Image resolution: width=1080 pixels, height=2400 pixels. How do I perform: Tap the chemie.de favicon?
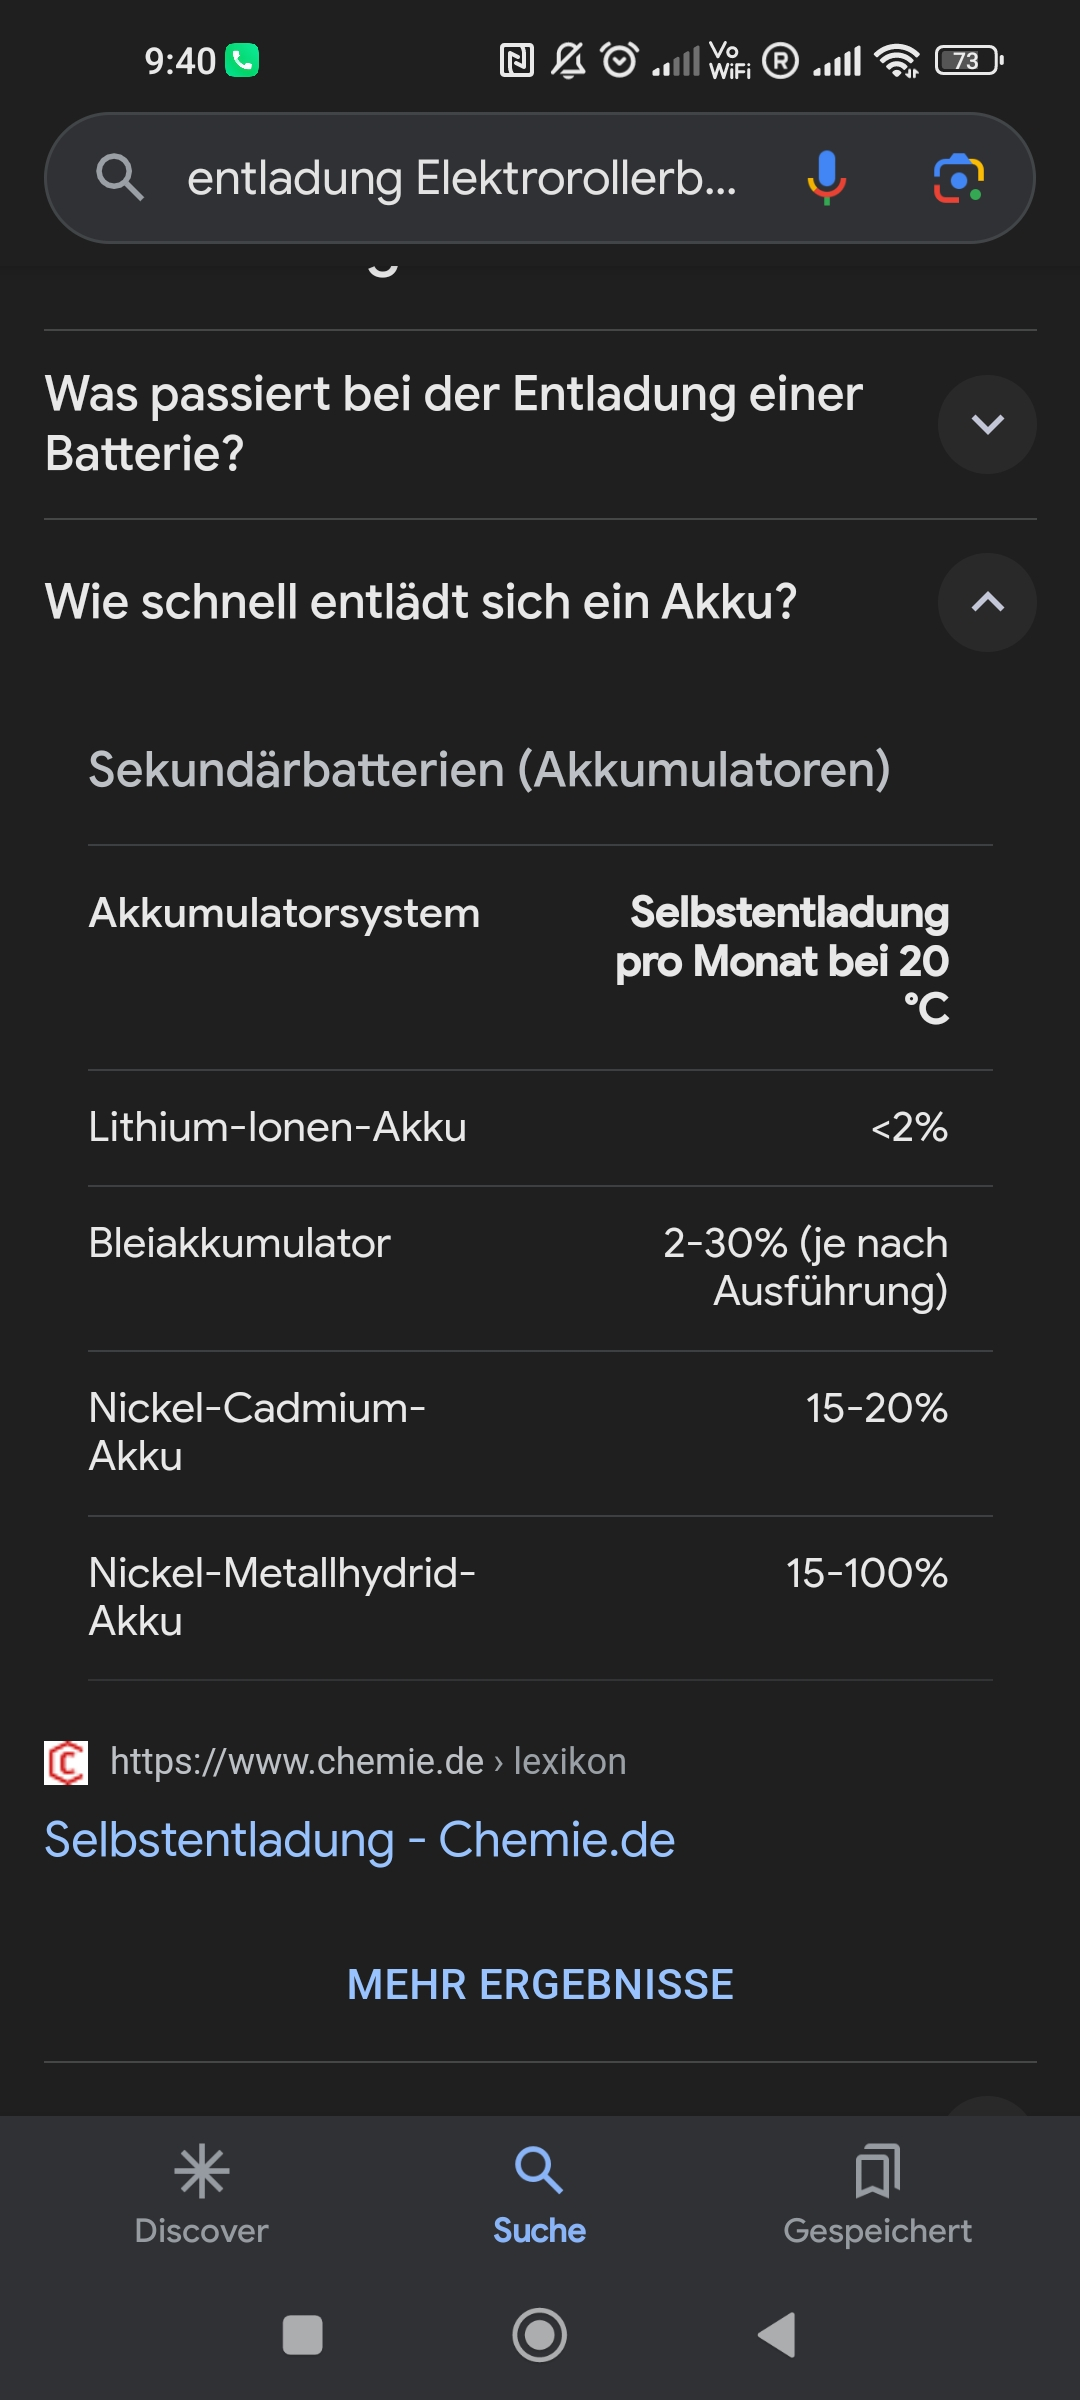[x=66, y=1762]
